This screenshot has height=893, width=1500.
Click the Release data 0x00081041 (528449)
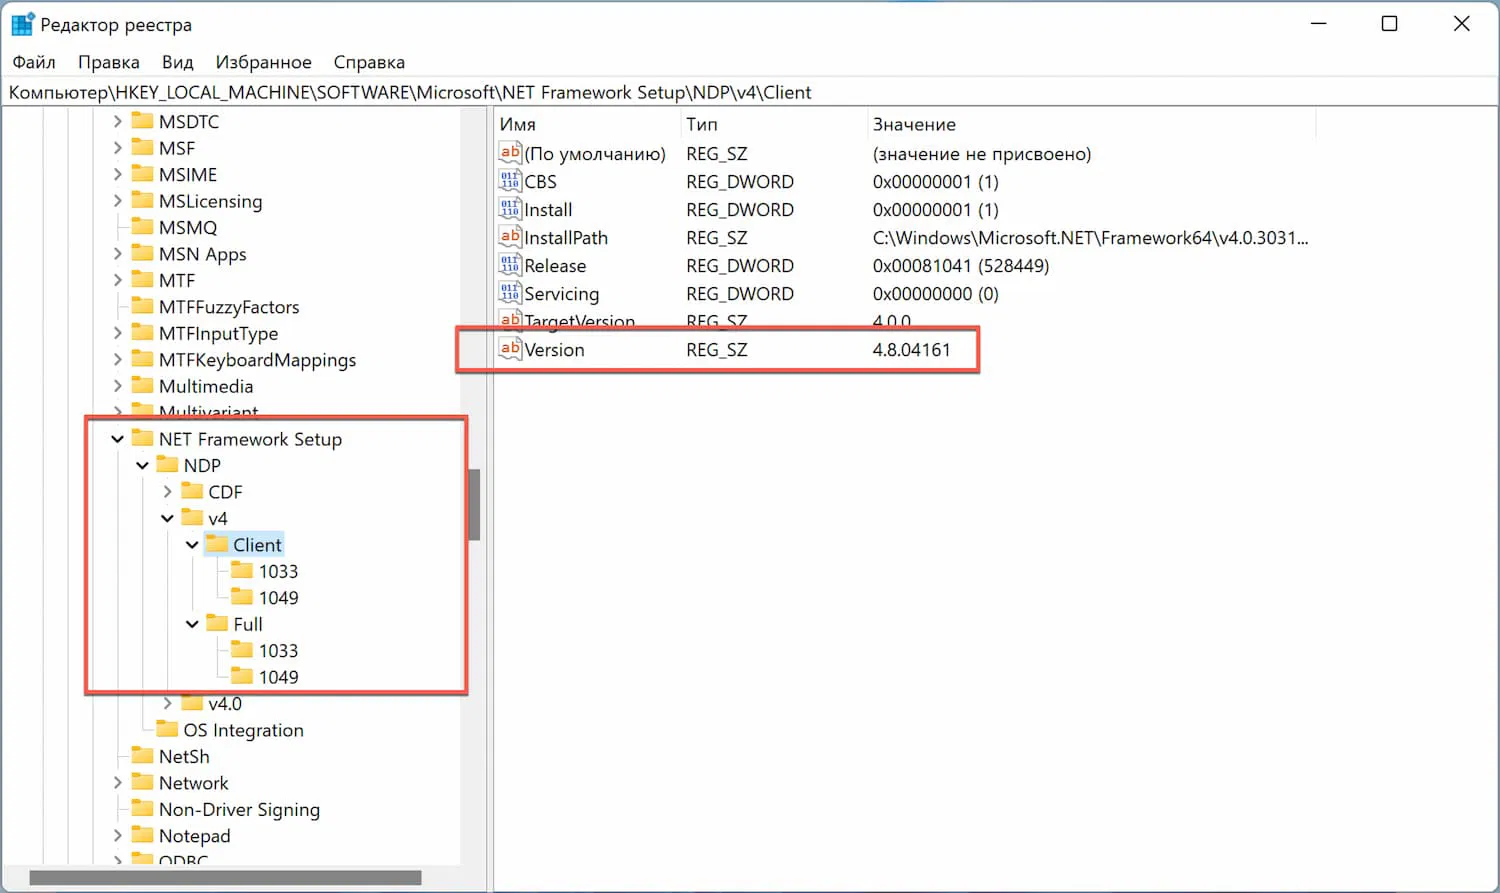click(961, 266)
